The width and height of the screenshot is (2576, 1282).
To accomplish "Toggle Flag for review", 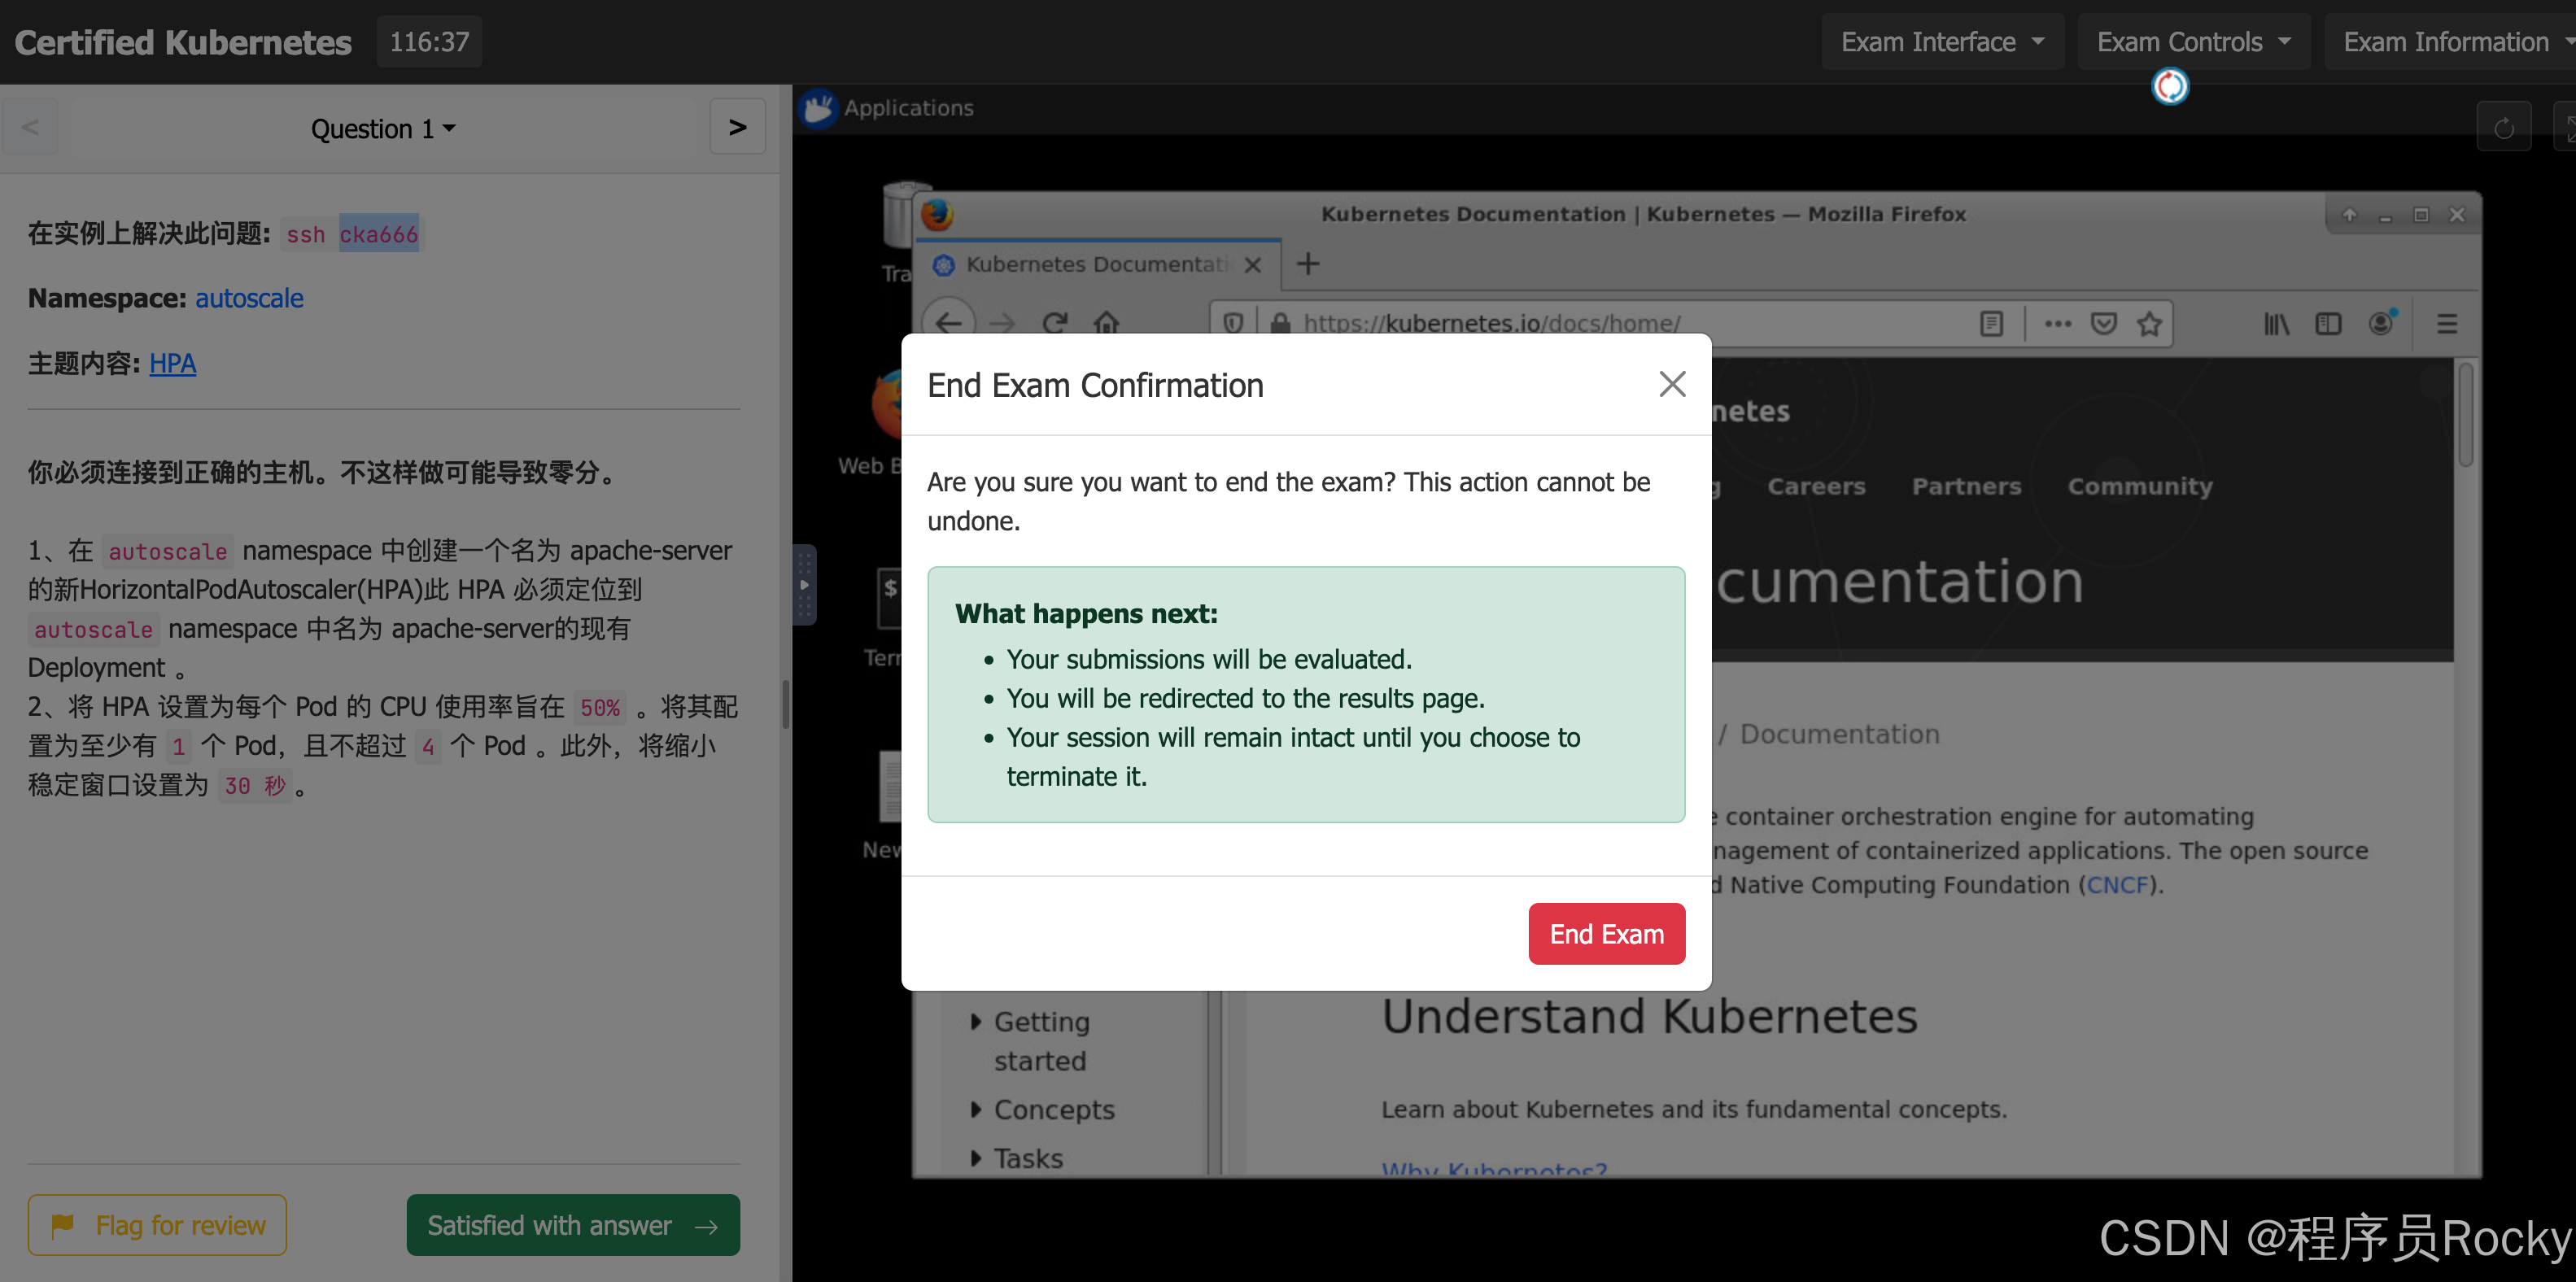I will tap(157, 1224).
